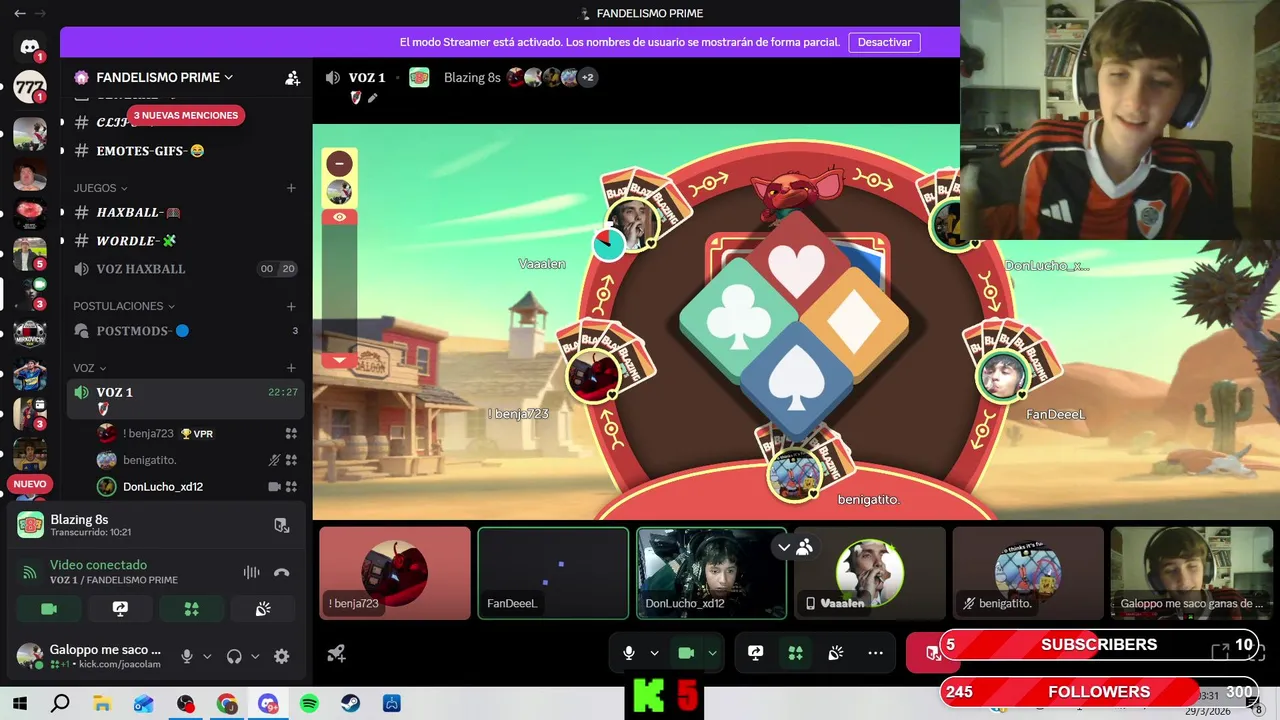
Task: Open user settings gear
Action: click(x=282, y=656)
